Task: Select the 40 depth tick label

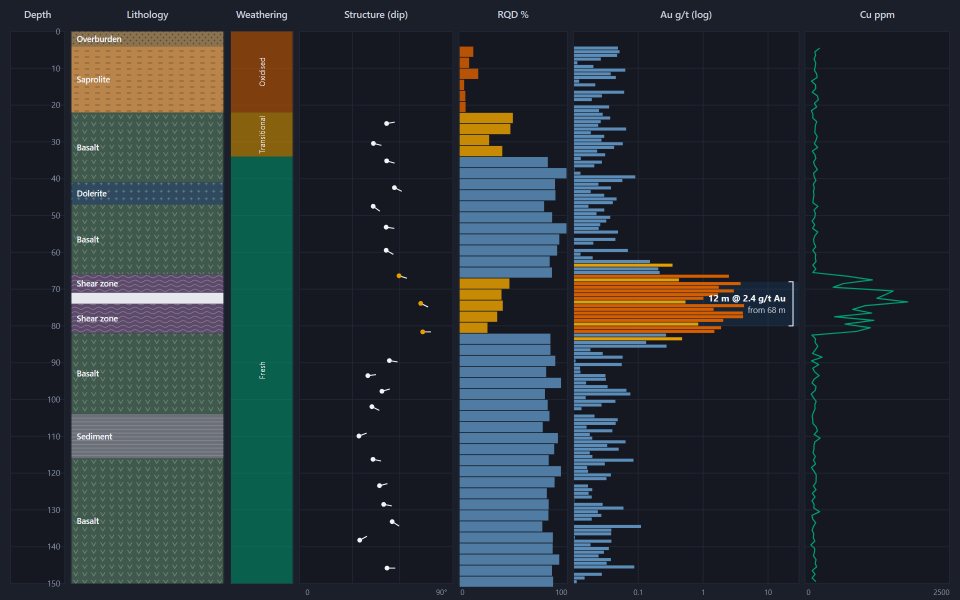Action: (56, 179)
